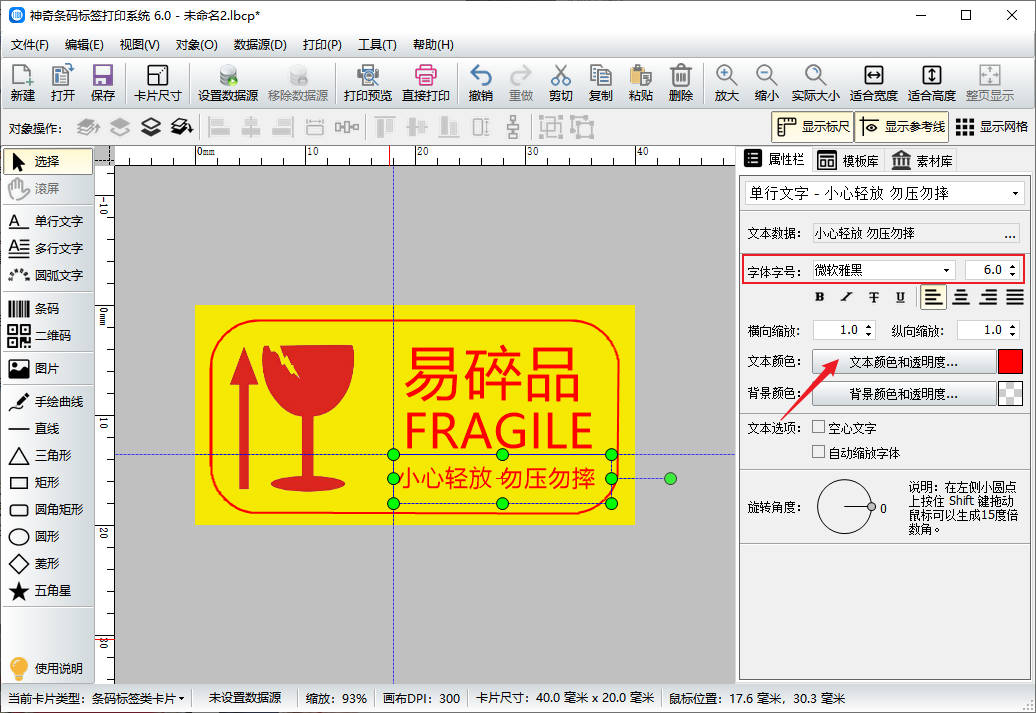Image resolution: width=1036 pixels, height=713 pixels.
Task: Open the 微软雅黑 font dropdown
Action: tap(883, 270)
